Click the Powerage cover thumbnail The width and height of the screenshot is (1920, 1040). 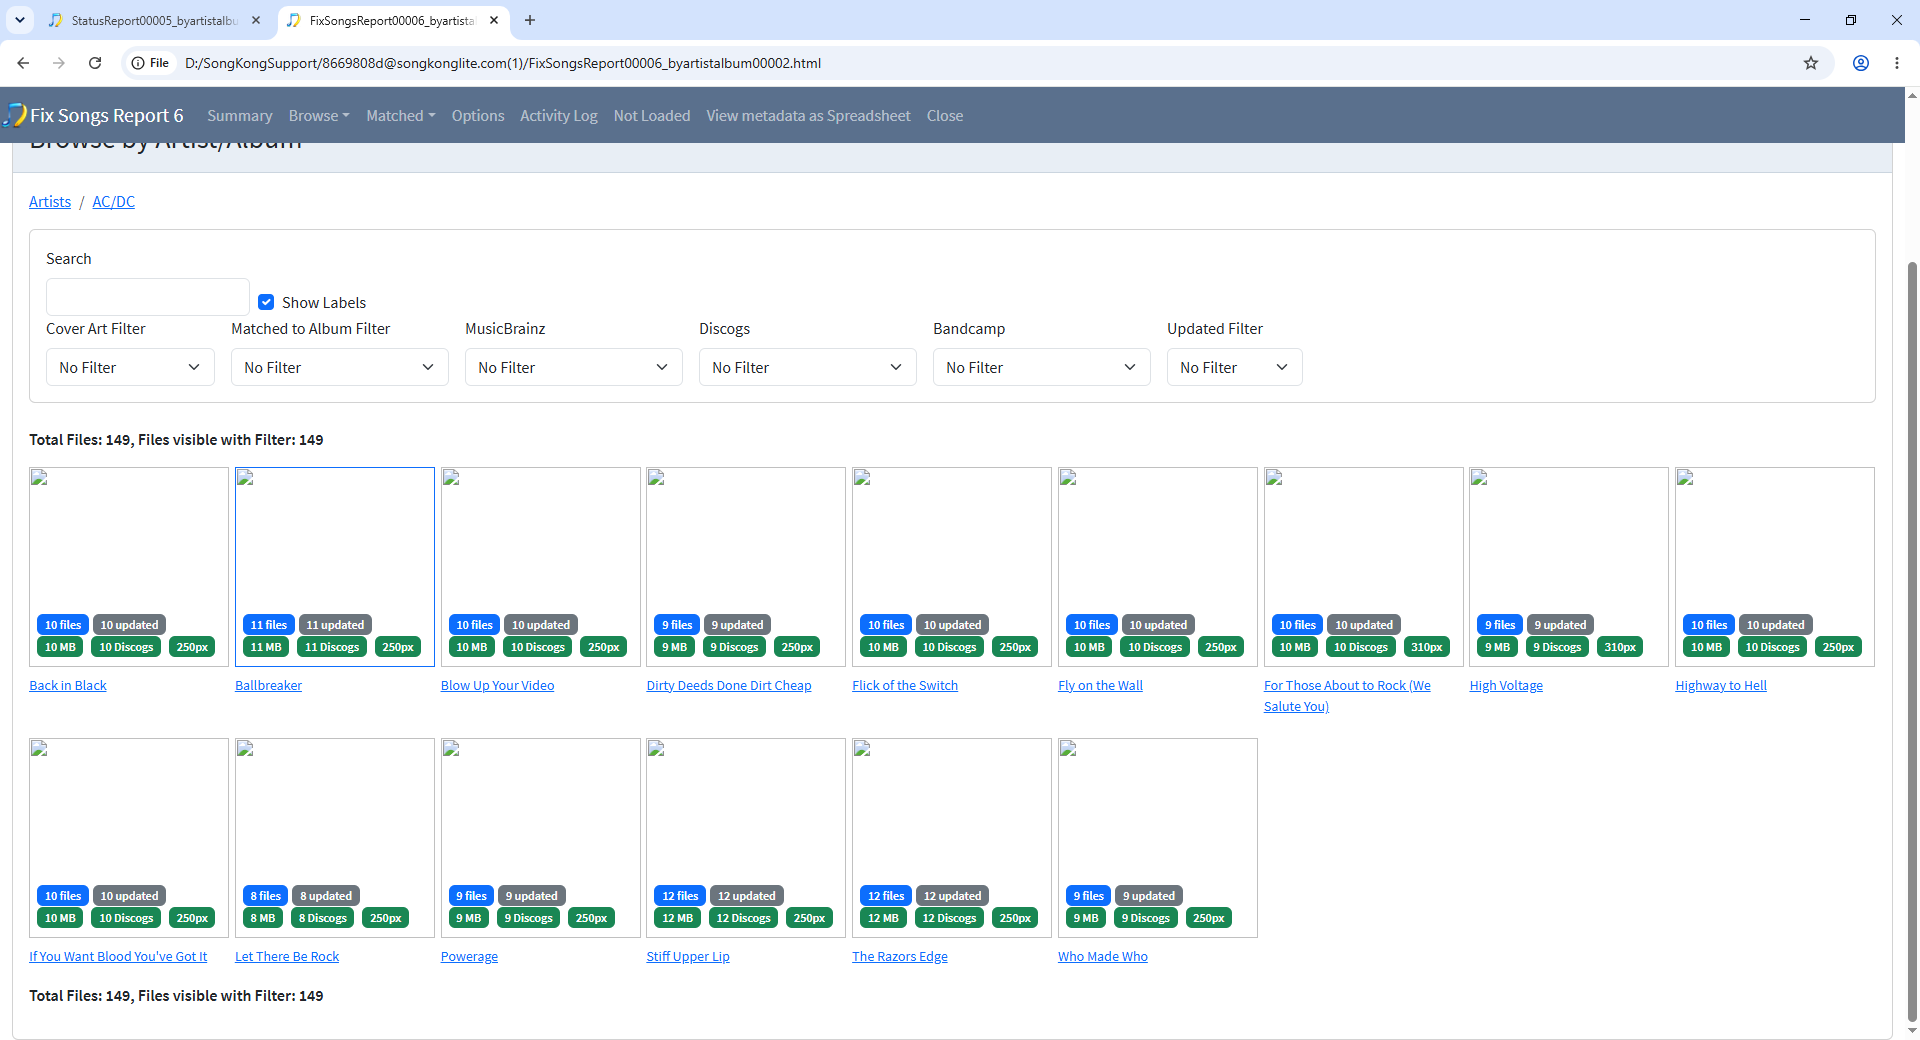pyautogui.click(x=541, y=838)
